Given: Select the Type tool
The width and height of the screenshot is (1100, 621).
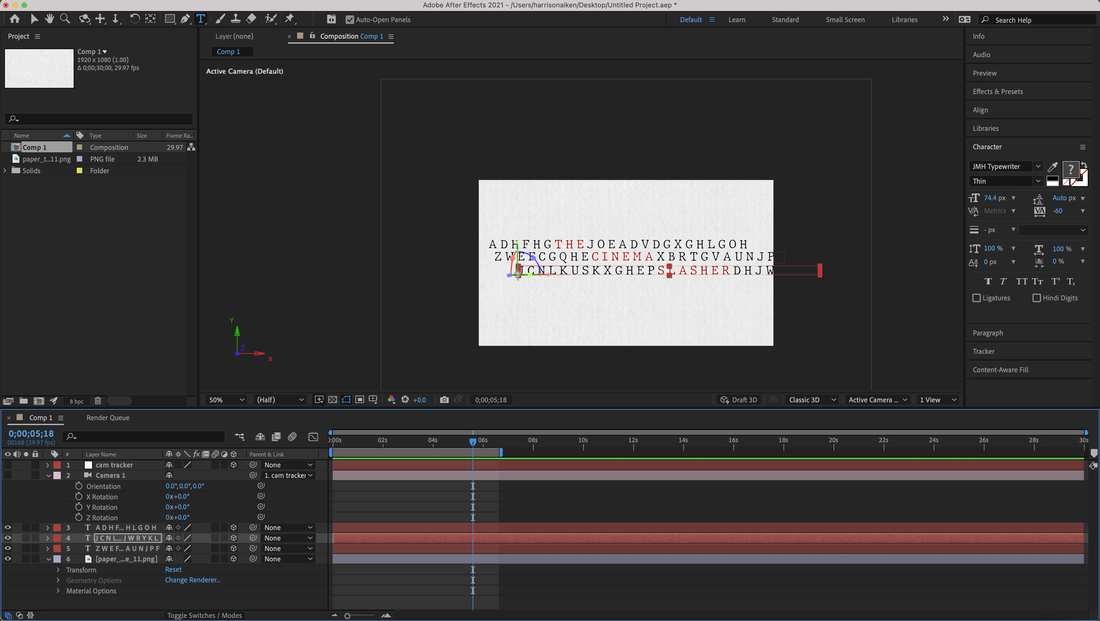Looking at the screenshot, I should (x=201, y=19).
